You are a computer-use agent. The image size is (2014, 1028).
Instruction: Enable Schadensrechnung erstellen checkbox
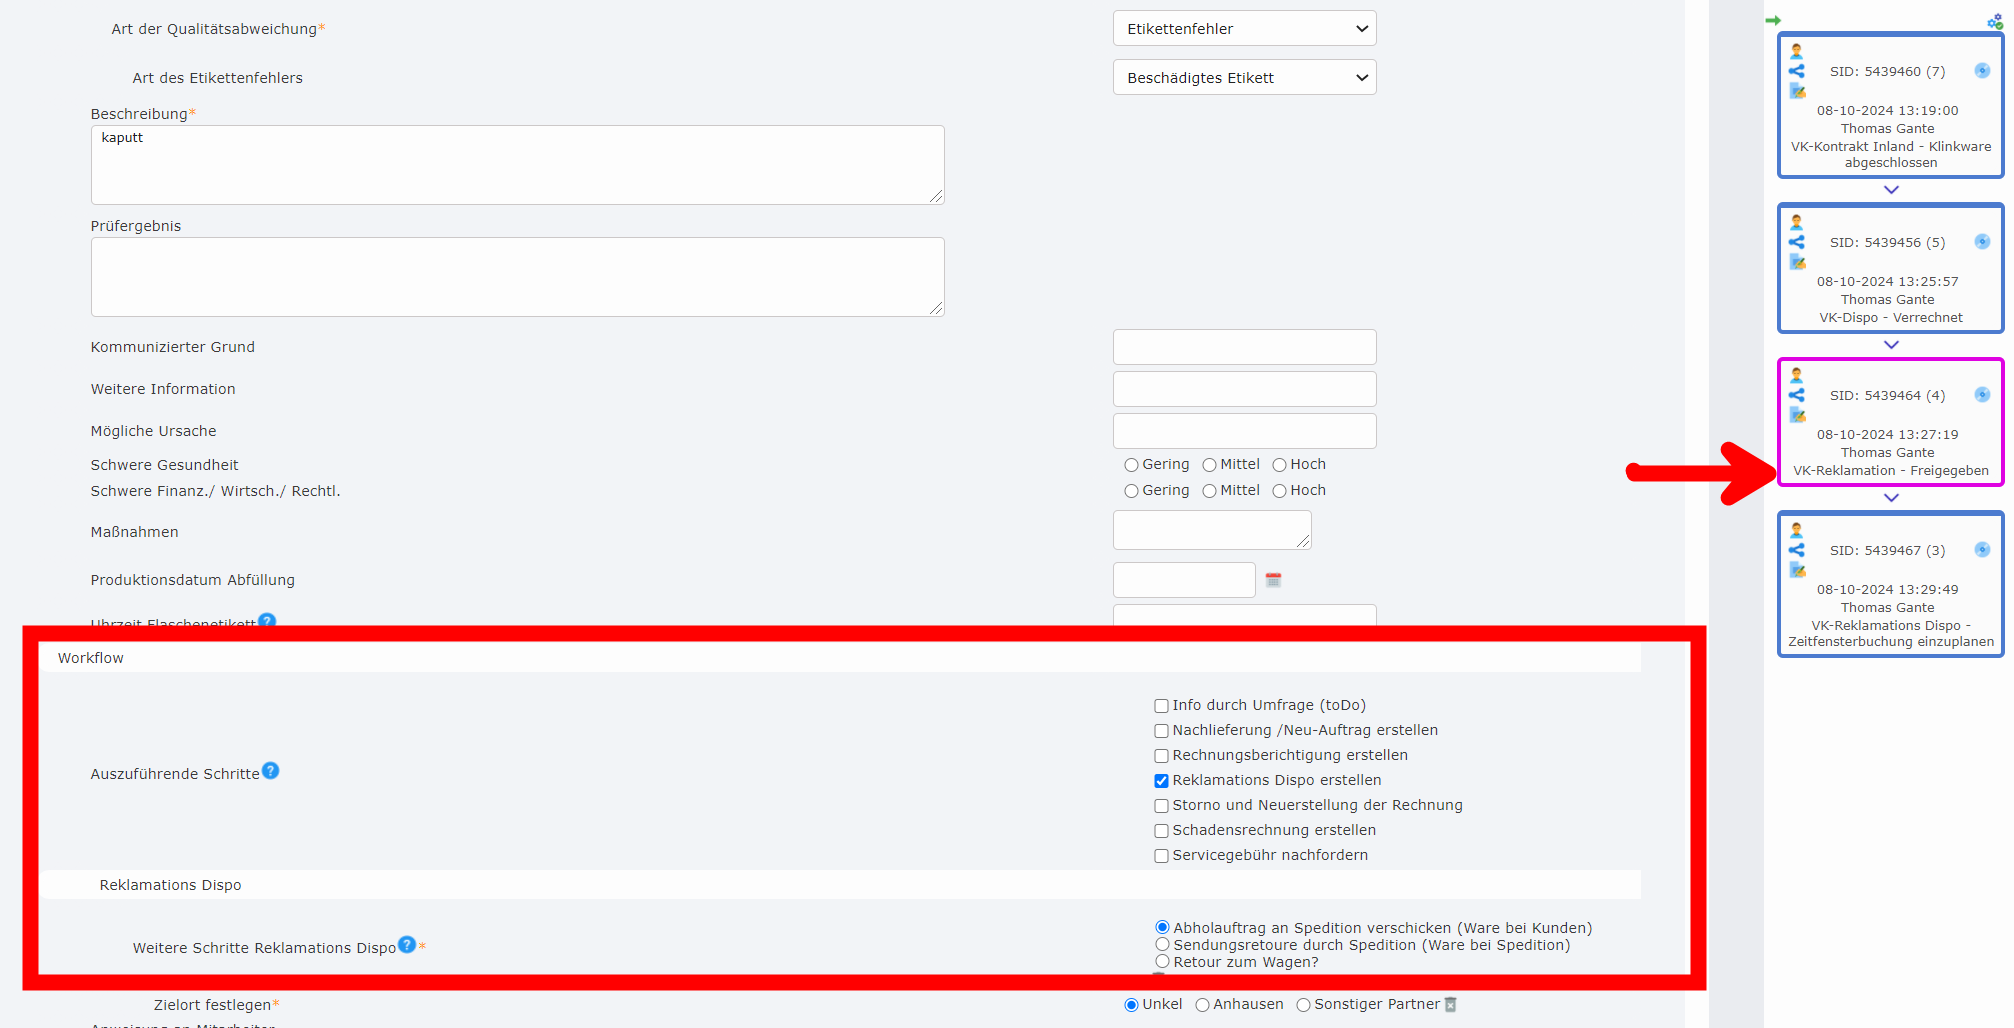click(x=1161, y=831)
